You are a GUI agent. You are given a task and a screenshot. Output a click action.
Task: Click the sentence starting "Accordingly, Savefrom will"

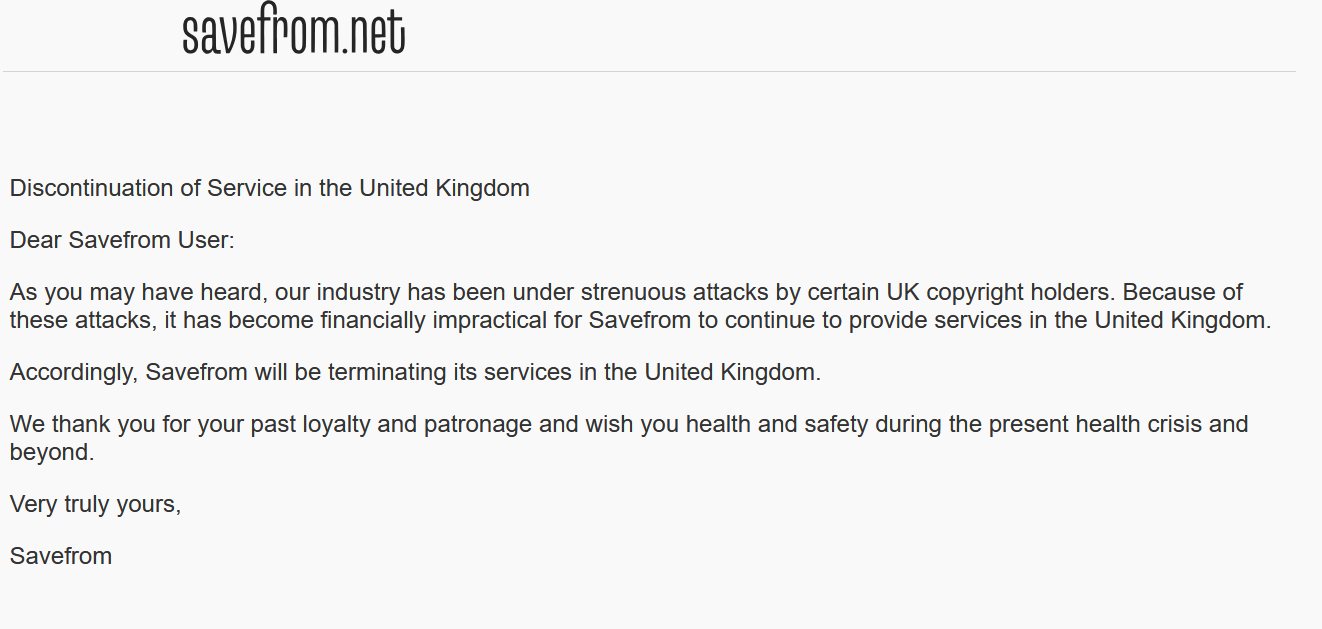[x=415, y=372]
